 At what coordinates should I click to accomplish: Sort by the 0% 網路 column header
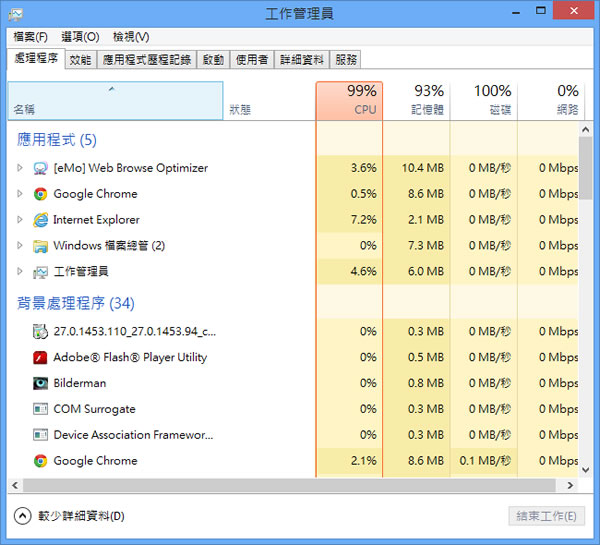tap(551, 101)
